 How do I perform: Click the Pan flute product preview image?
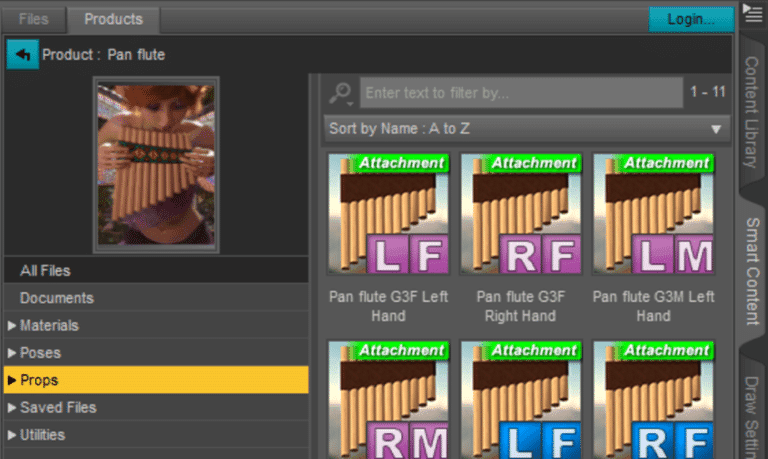point(156,164)
